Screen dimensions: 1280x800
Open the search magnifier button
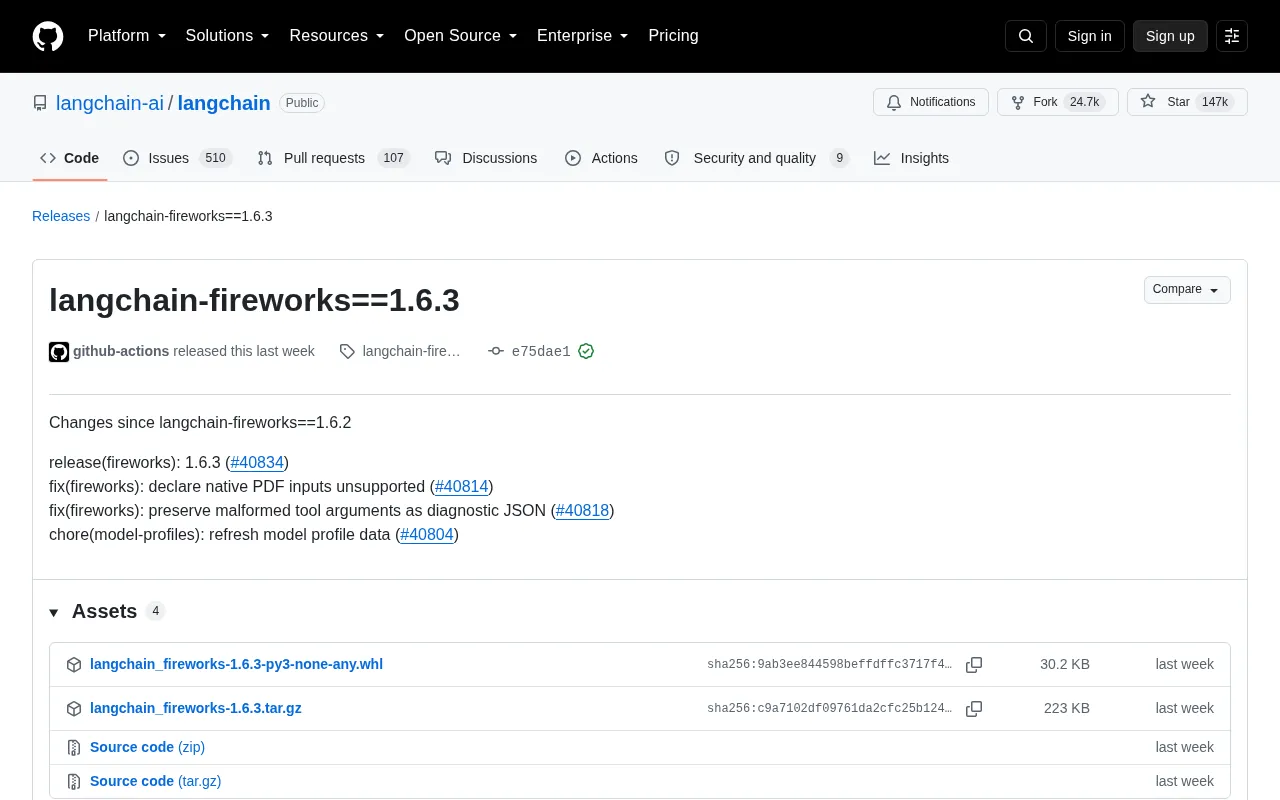click(x=1026, y=36)
